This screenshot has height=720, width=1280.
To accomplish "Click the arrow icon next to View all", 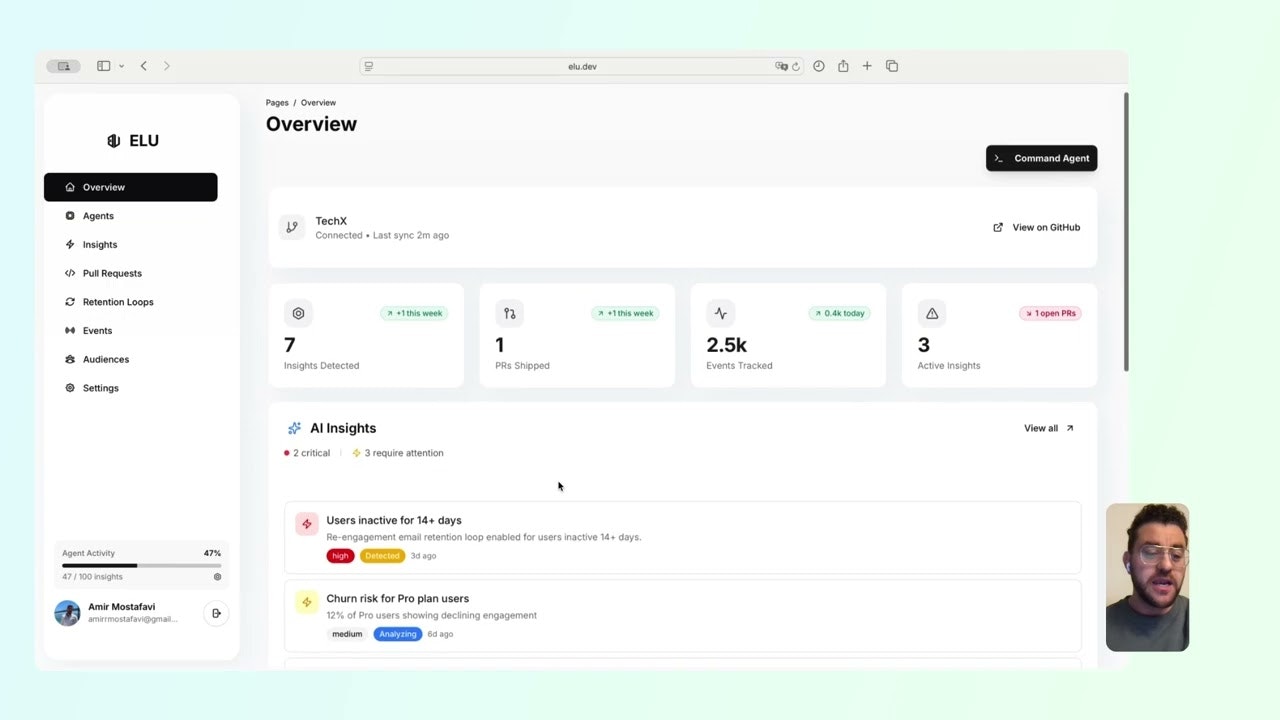I will pyautogui.click(x=1069, y=428).
